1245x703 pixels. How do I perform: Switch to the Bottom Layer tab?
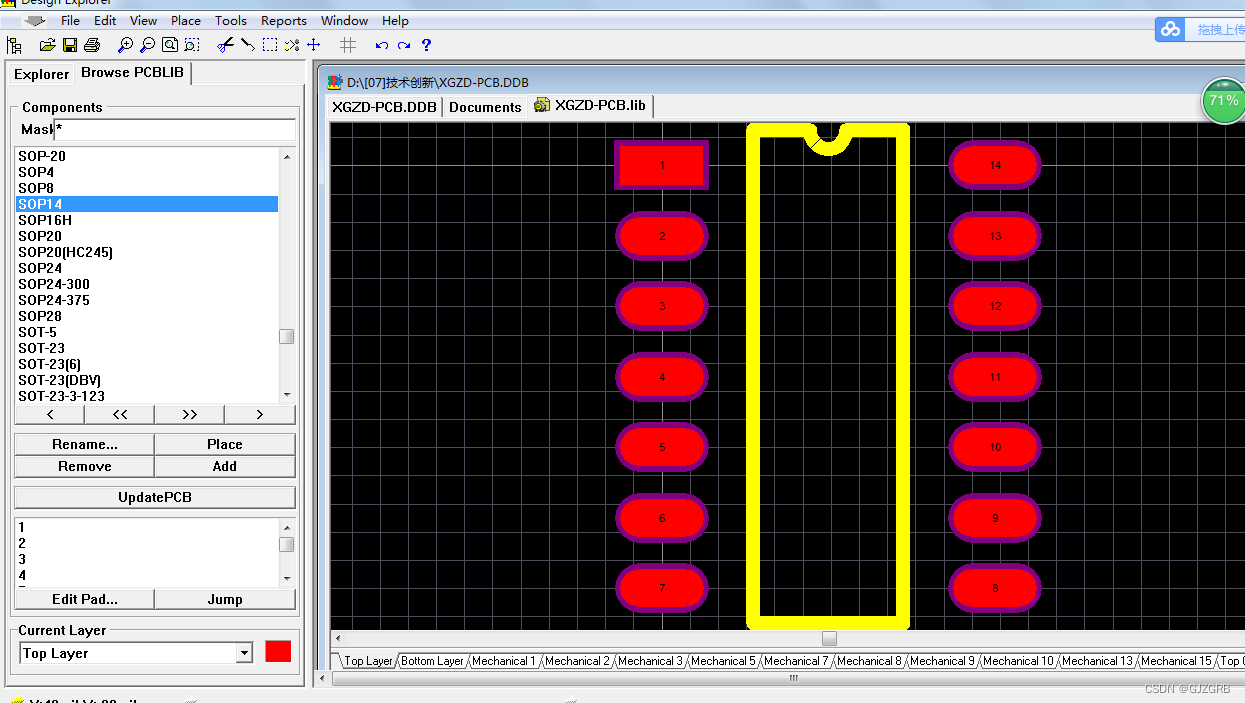tap(432, 660)
